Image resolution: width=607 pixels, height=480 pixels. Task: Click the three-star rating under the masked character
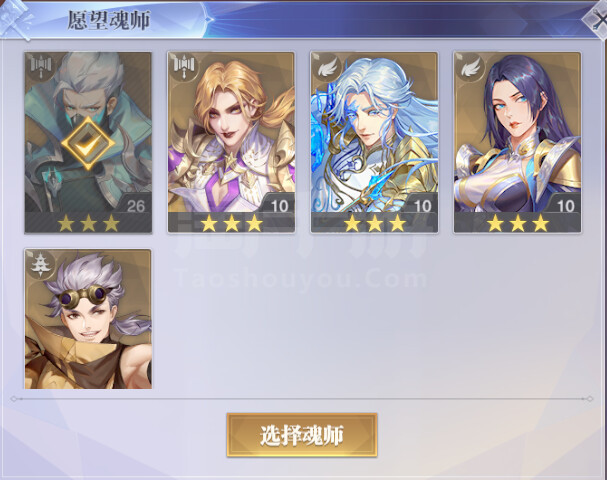pyautogui.click(x=88, y=223)
